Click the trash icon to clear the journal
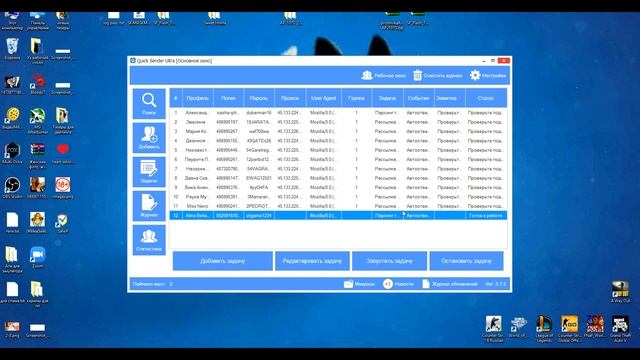Viewport: 640px width, 360px height. (417, 76)
